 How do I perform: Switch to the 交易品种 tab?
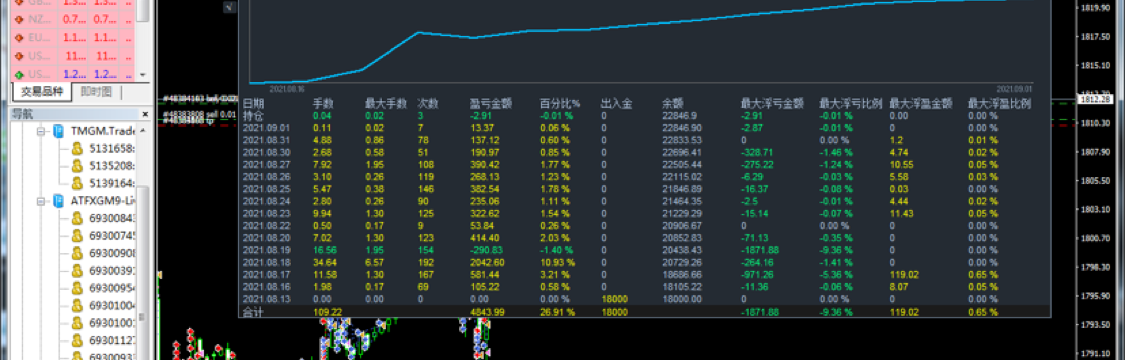(42, 92)
